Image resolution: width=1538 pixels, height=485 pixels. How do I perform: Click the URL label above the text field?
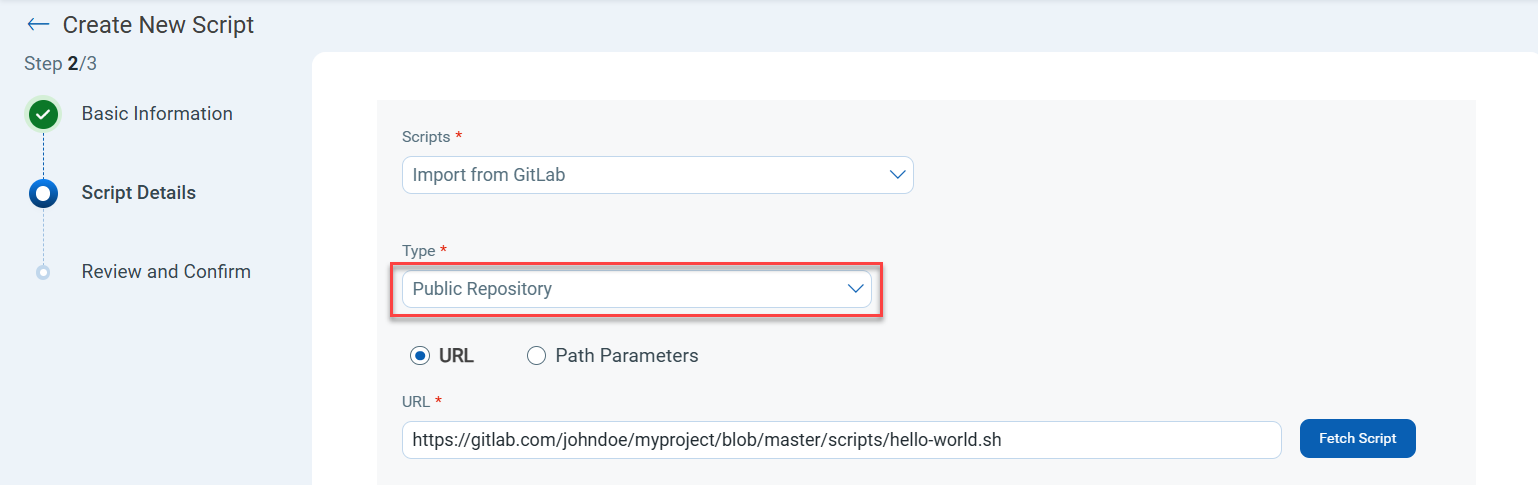tap(416, 401)
